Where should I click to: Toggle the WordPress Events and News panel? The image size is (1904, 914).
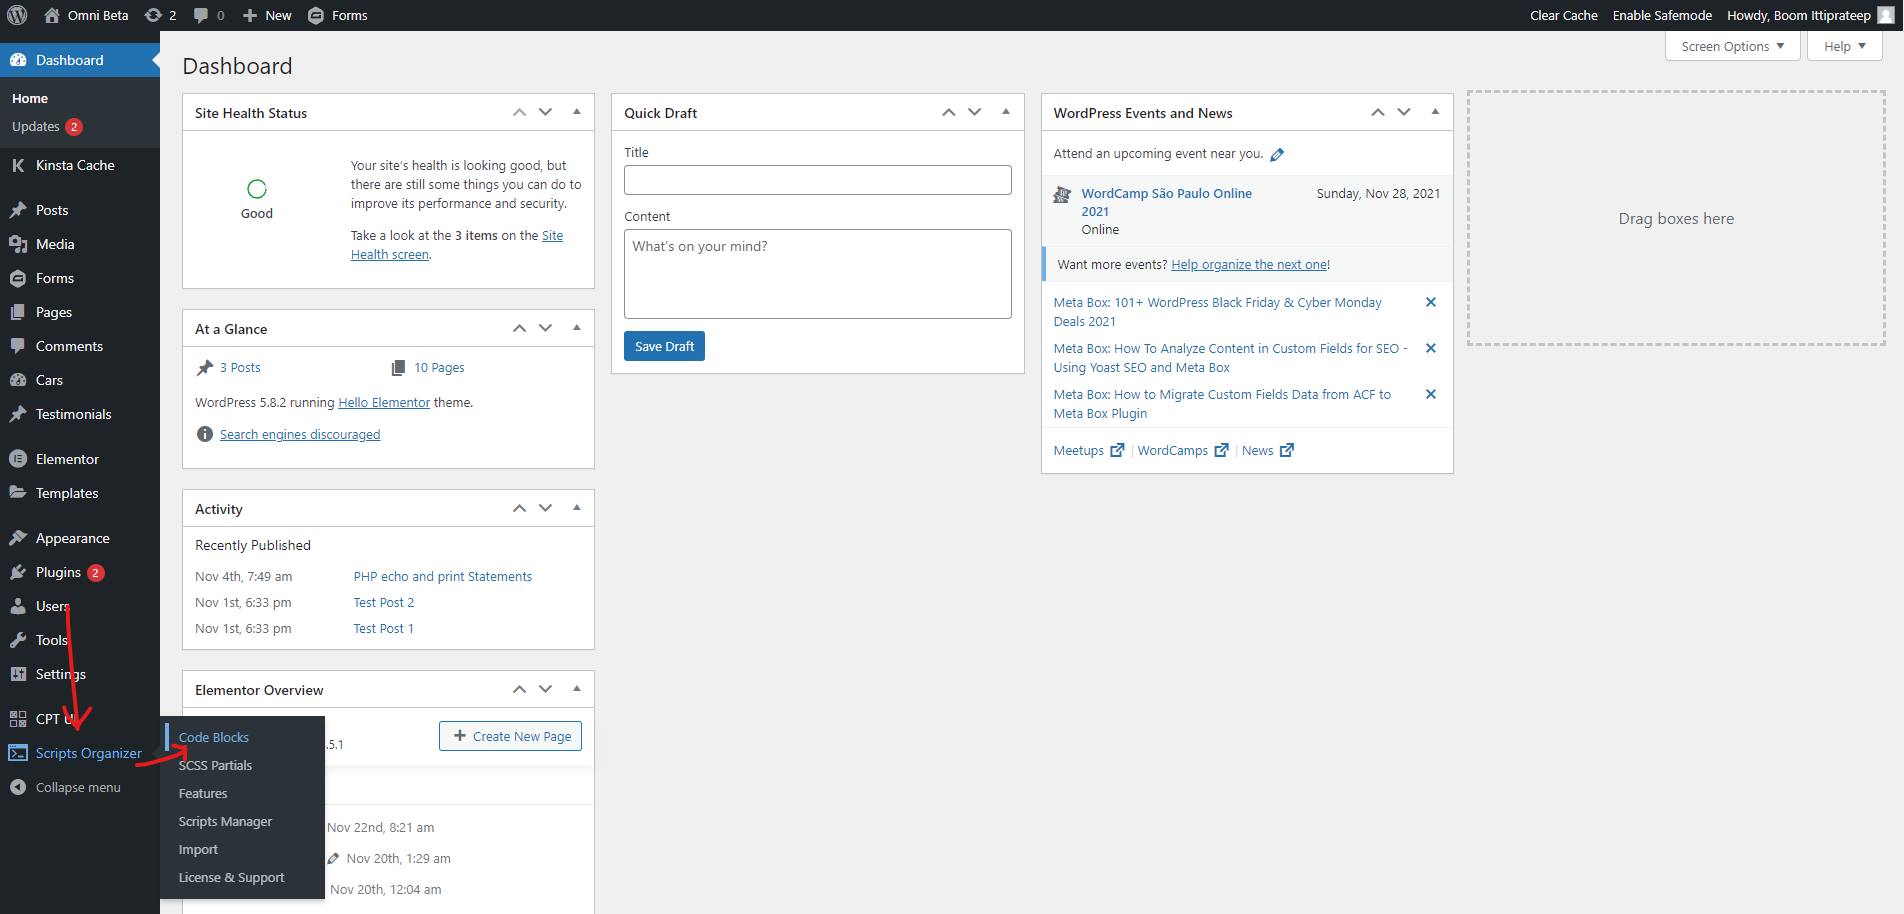pyautogui.click(x=1435, y=112)
